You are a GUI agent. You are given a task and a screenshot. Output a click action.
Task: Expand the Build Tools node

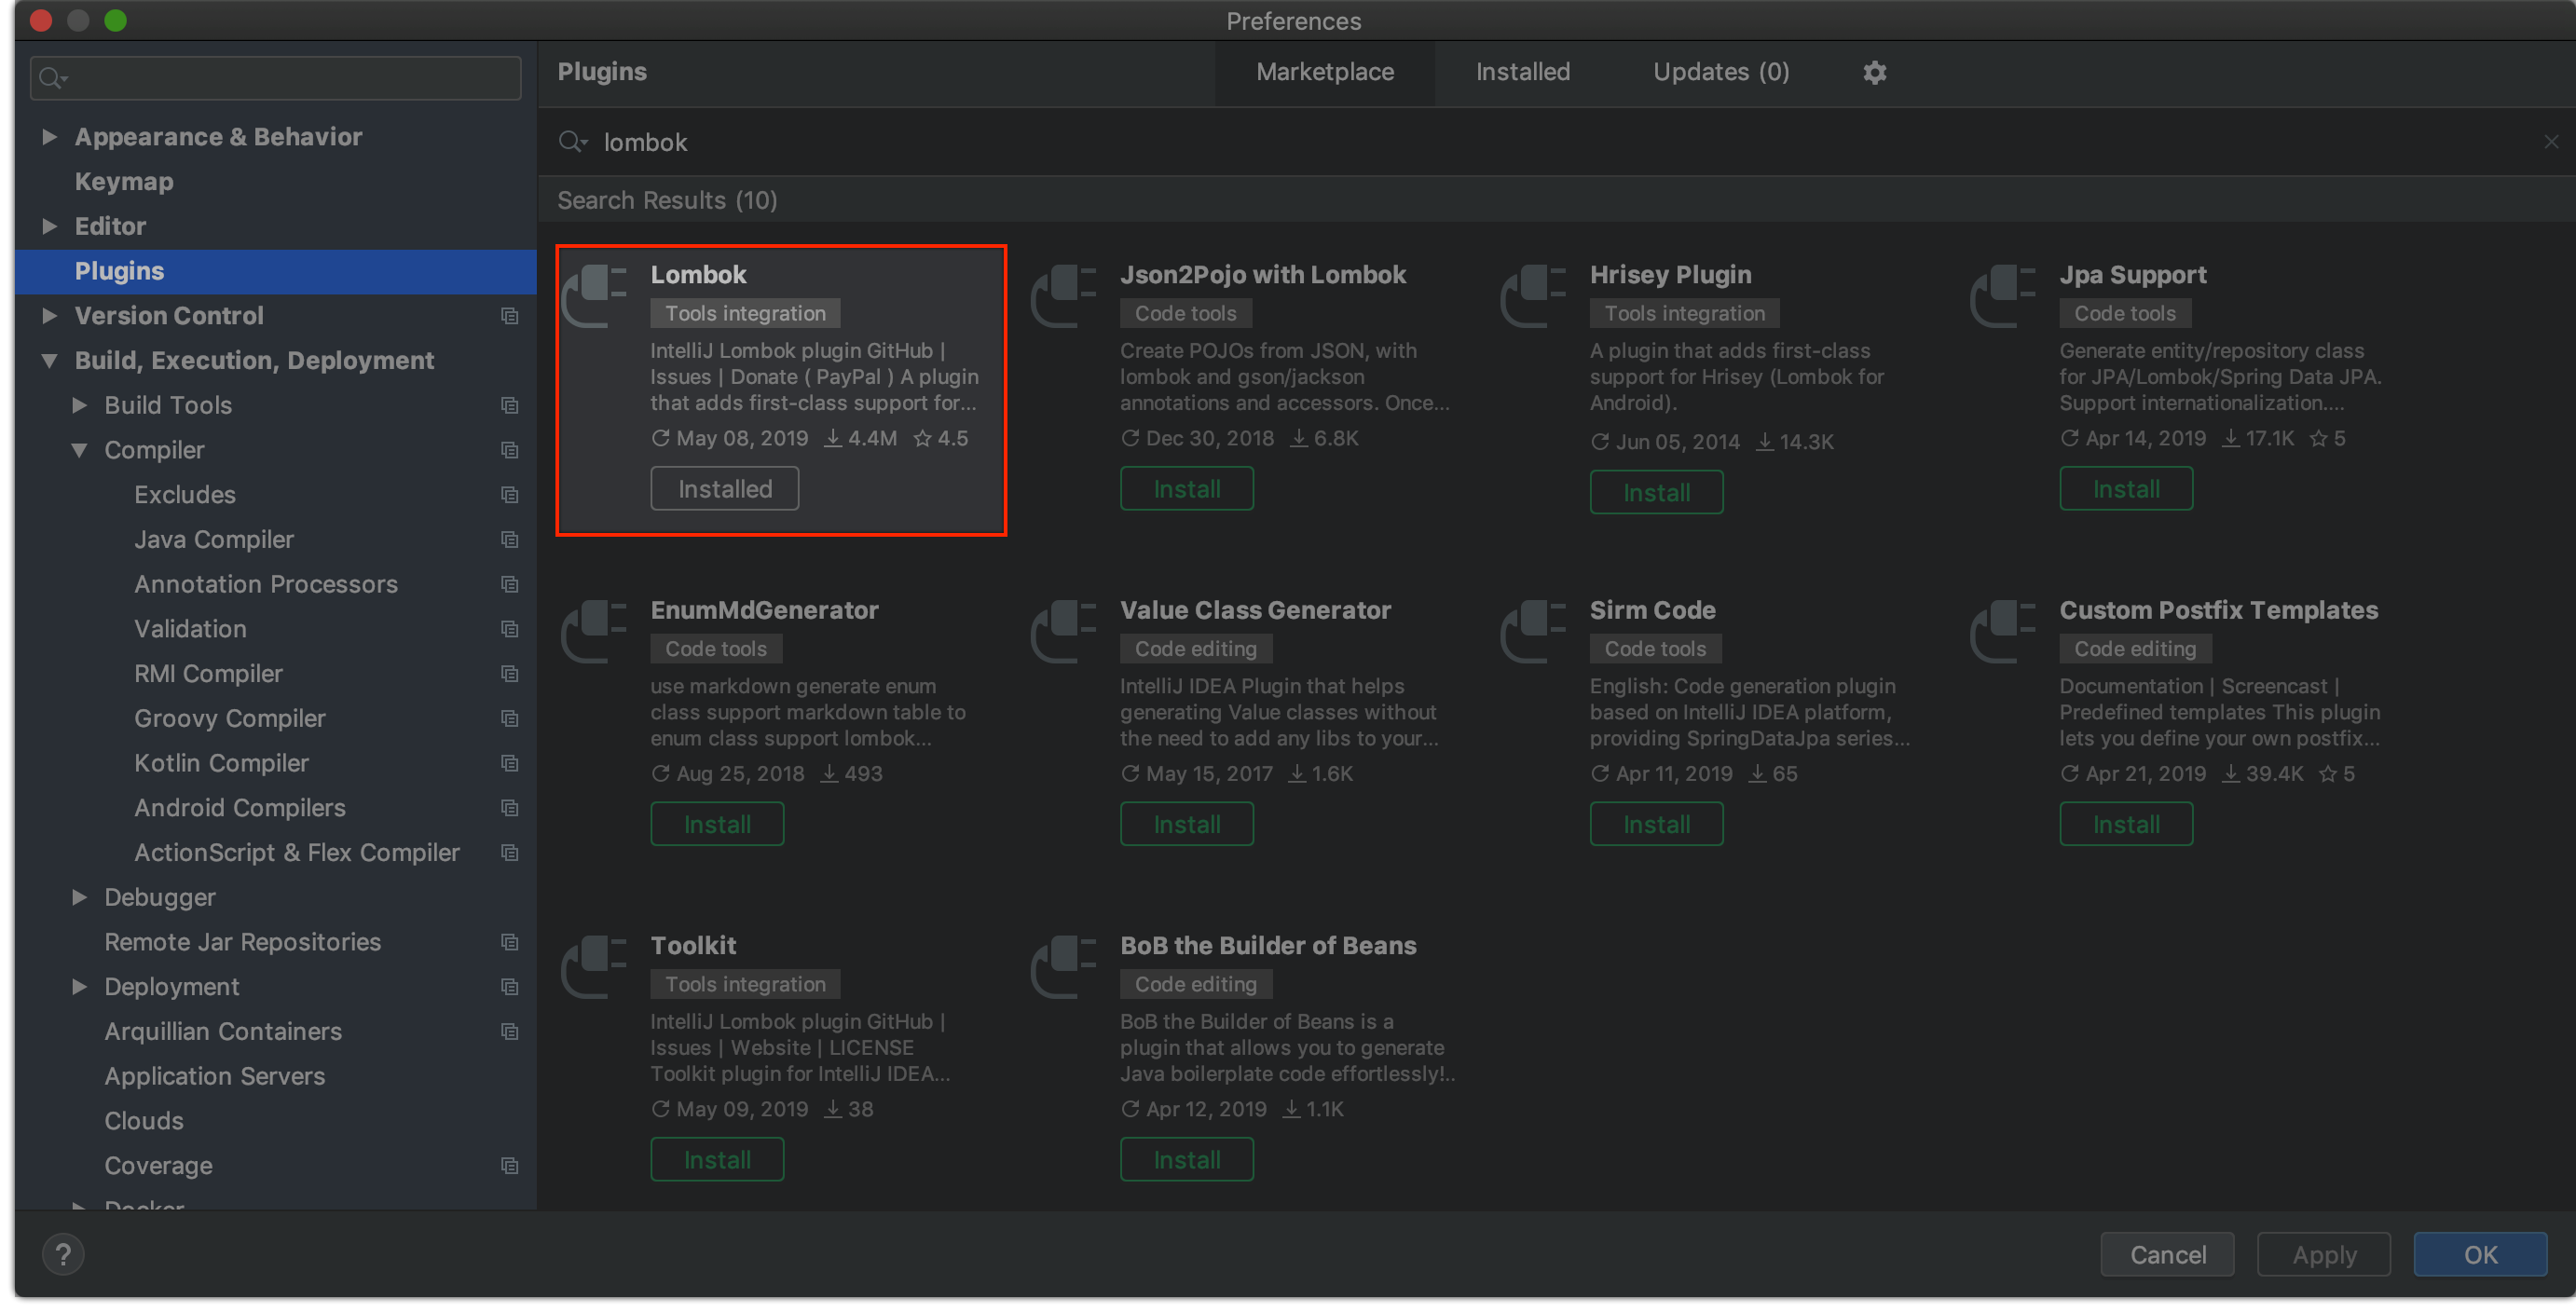(x=79, y=405)
